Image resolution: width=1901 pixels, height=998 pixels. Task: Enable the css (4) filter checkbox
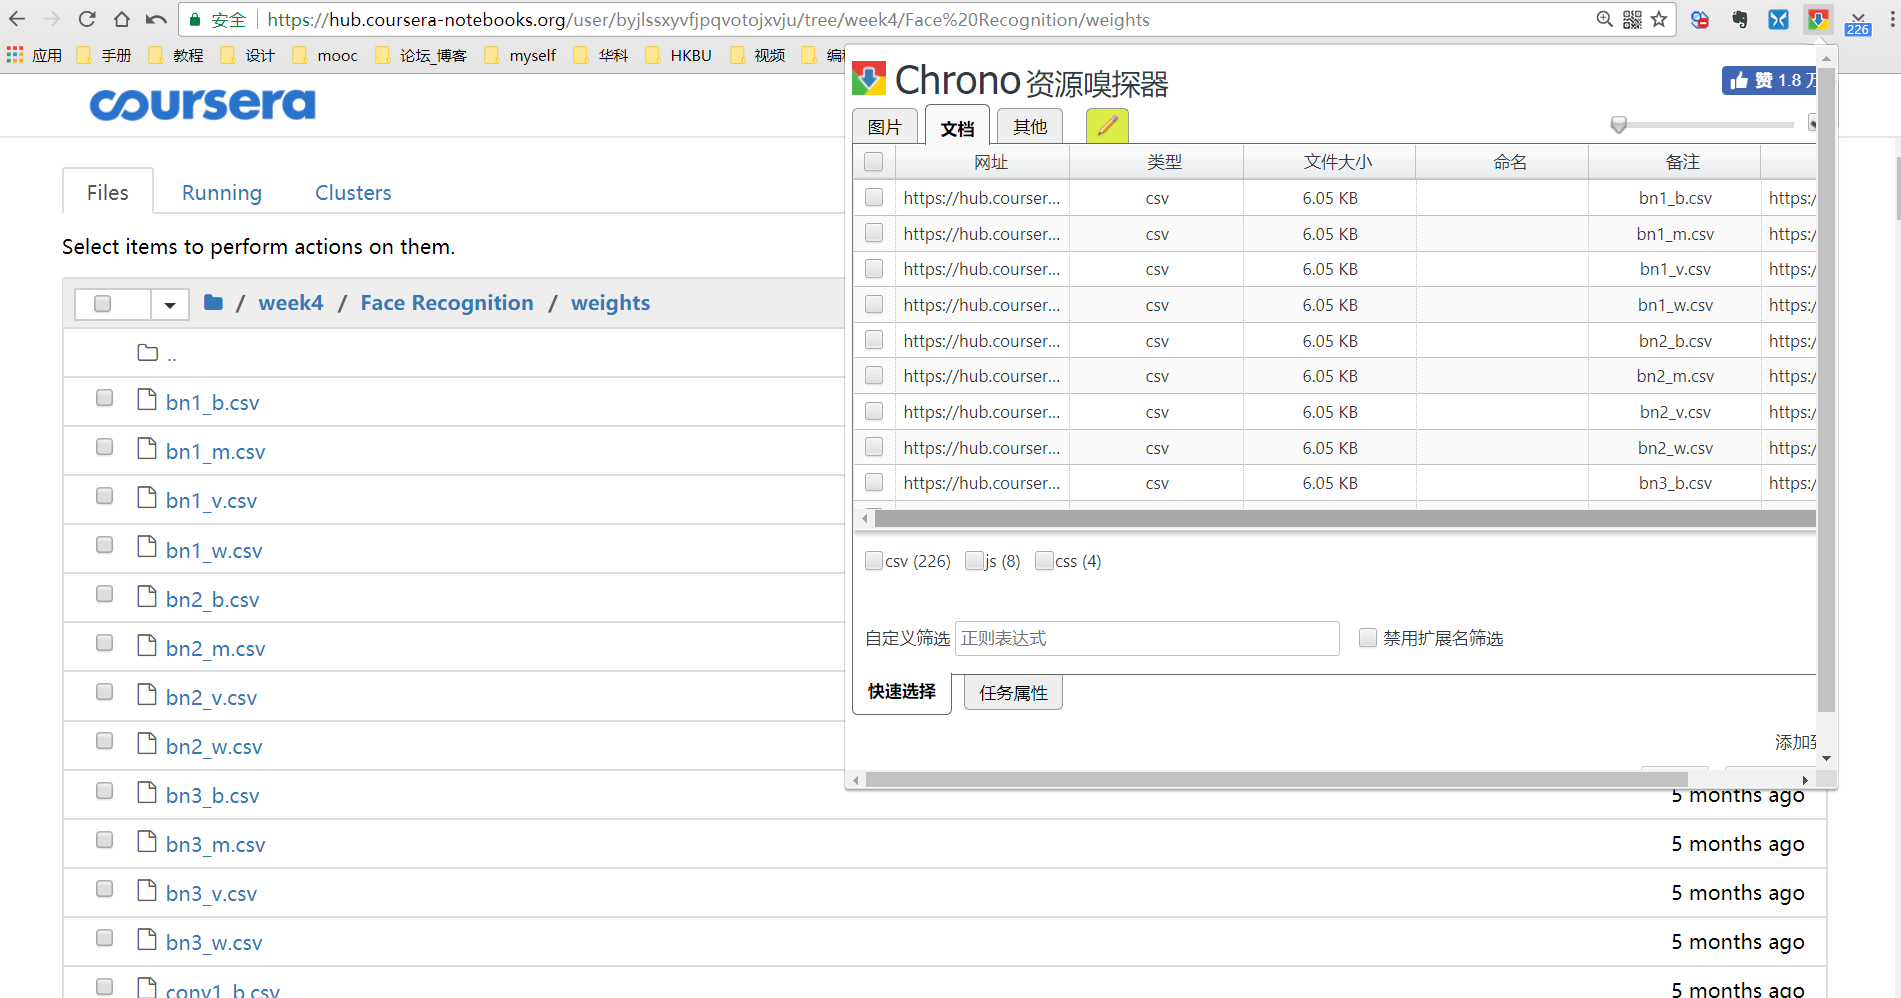tap(1044, 561)
